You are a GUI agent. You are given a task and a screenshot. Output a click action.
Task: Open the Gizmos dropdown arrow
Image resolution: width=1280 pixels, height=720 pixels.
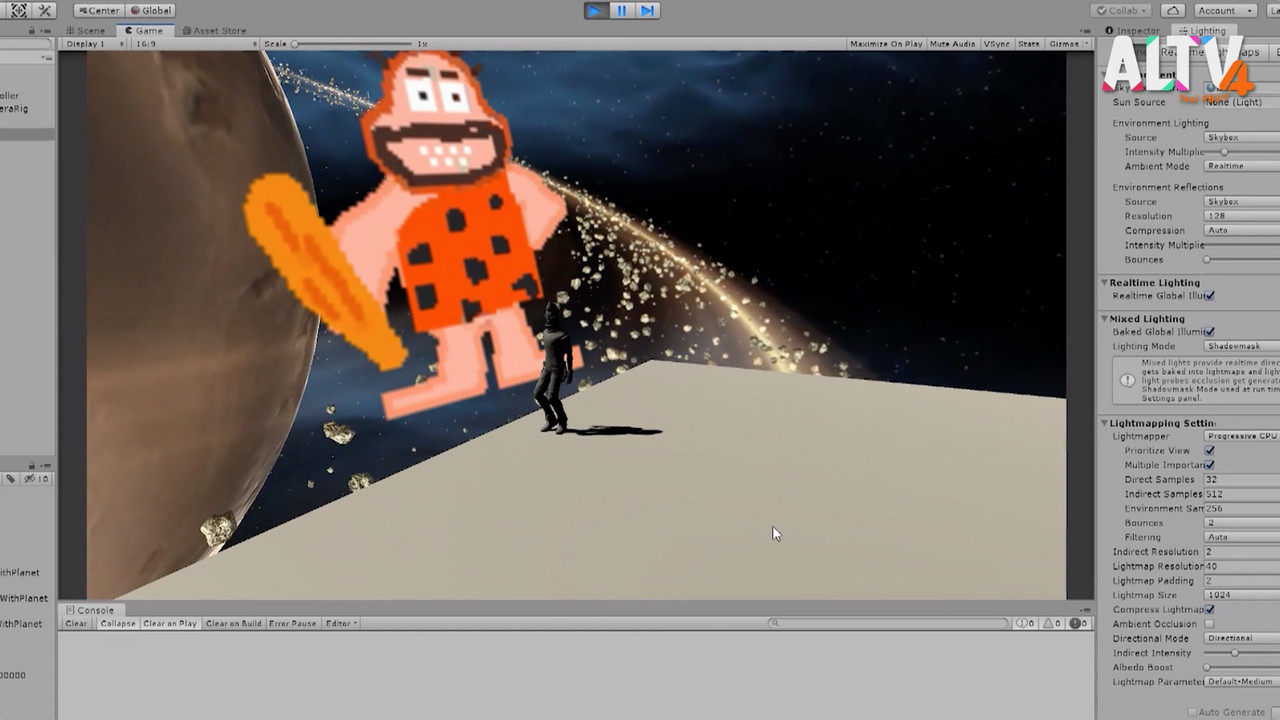(x=1085, y=44)
